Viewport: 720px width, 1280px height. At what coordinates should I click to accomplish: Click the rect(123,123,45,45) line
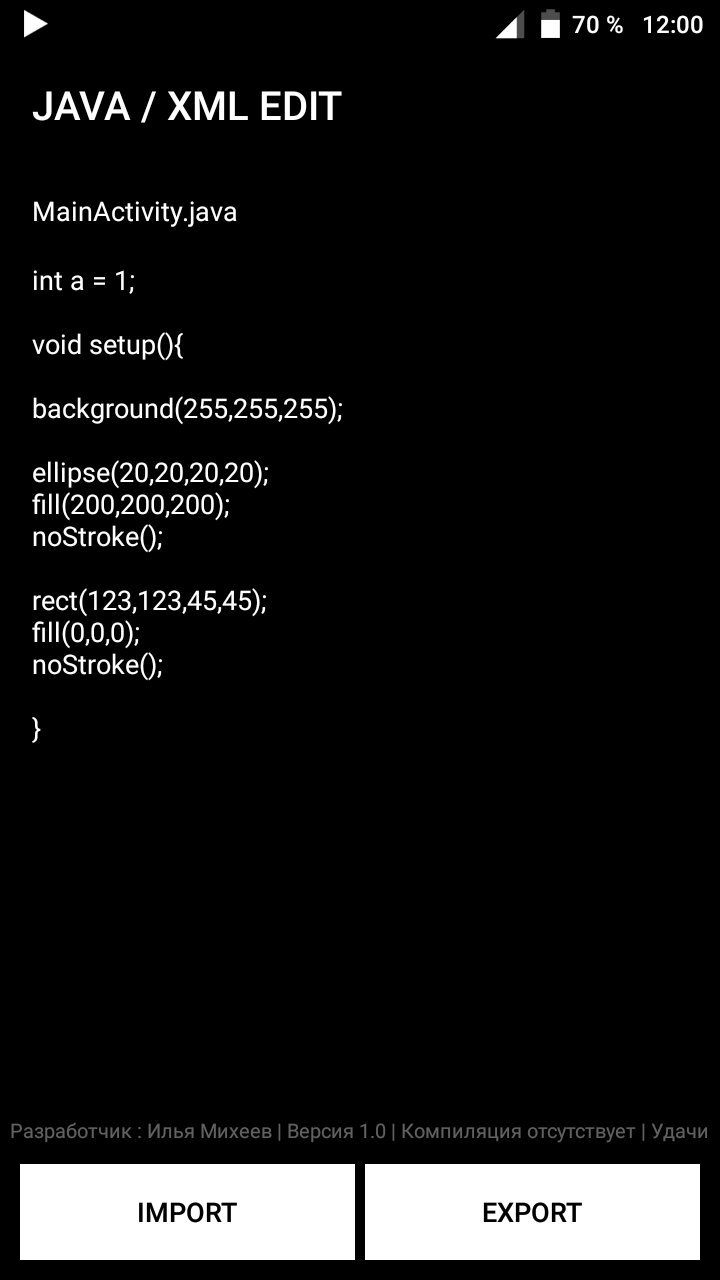148,601
